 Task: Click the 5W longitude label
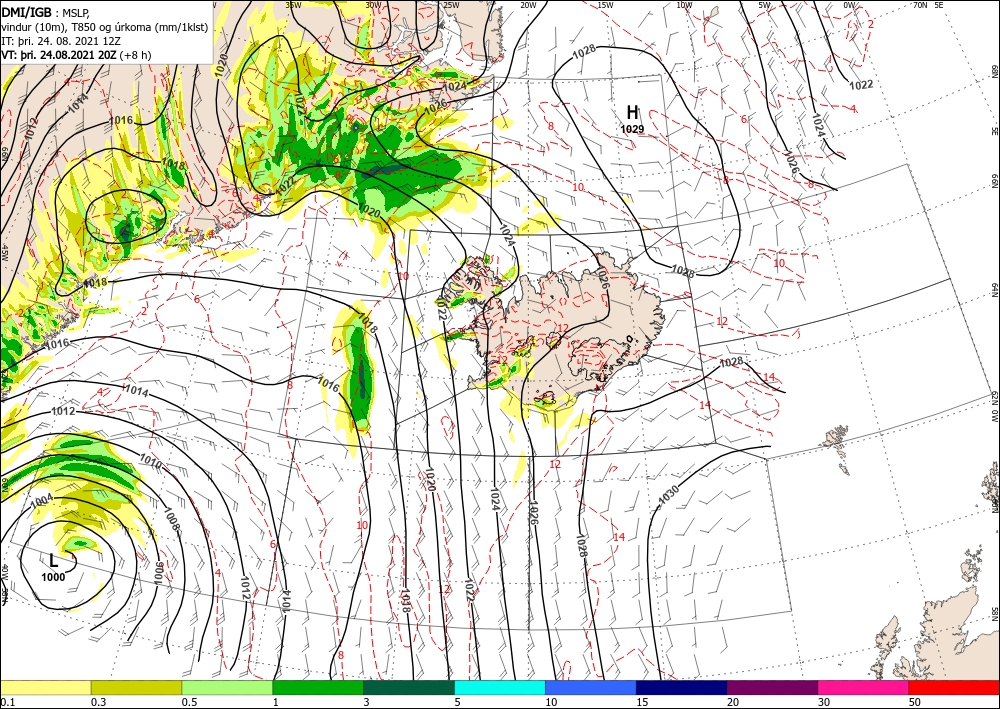point(765,5)
